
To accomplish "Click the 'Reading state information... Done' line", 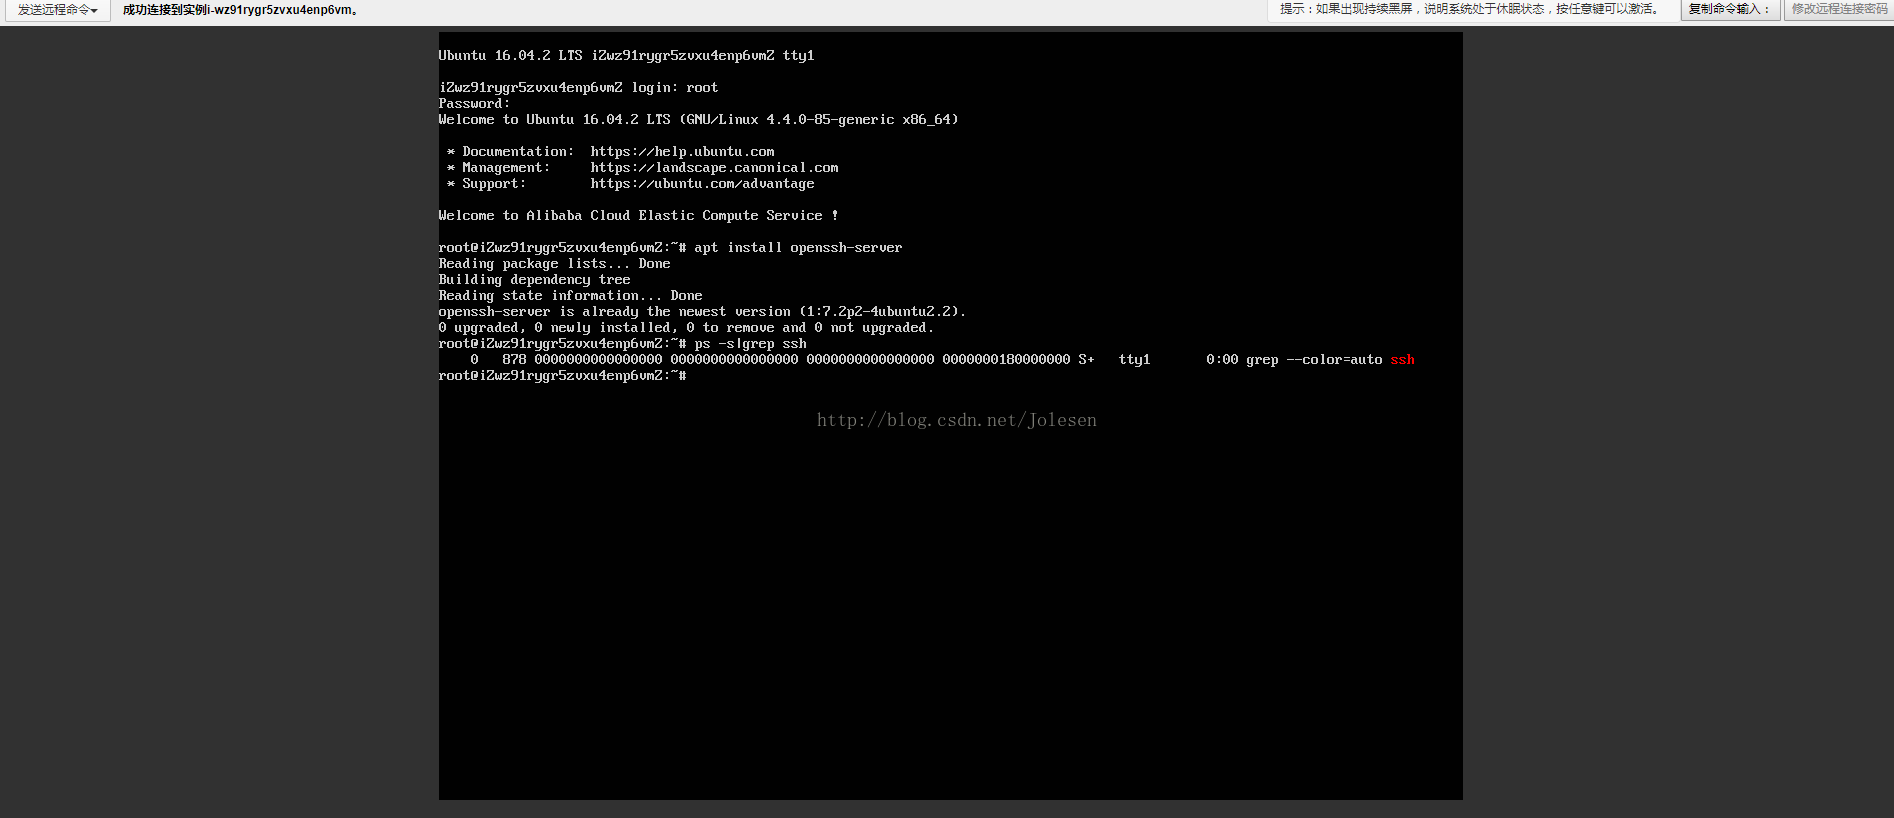I will 570,296.
